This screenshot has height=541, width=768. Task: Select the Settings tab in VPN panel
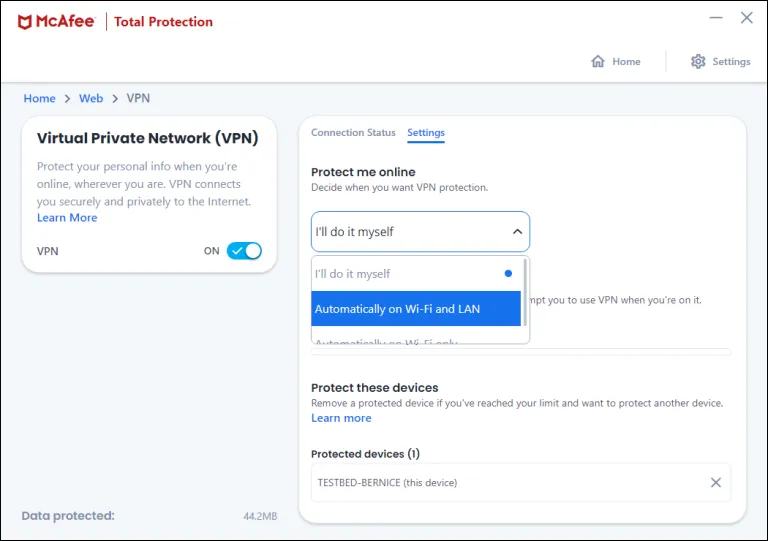point(426,133)
